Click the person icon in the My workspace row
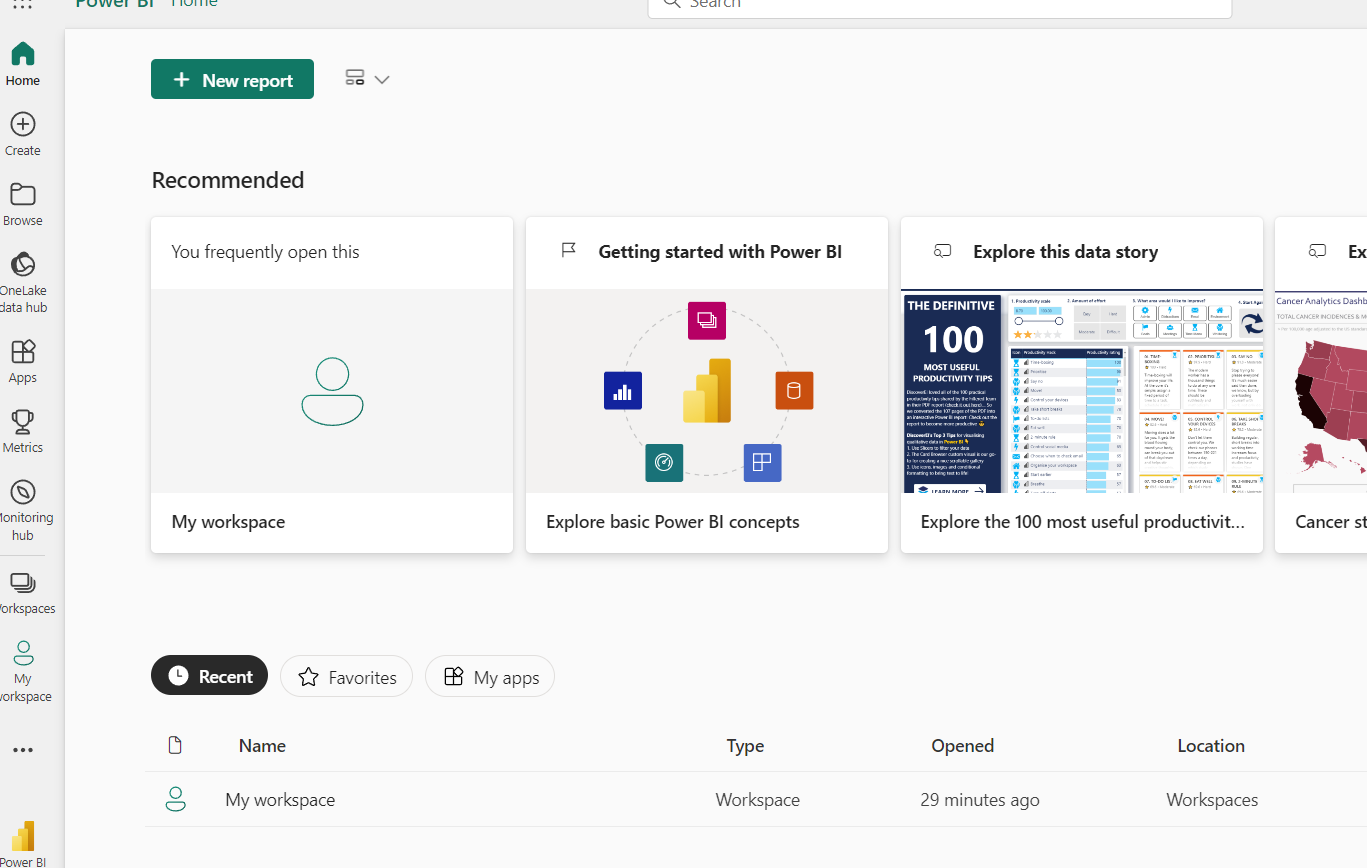This screenshot has height=868, width=1367. click(176, 799)
